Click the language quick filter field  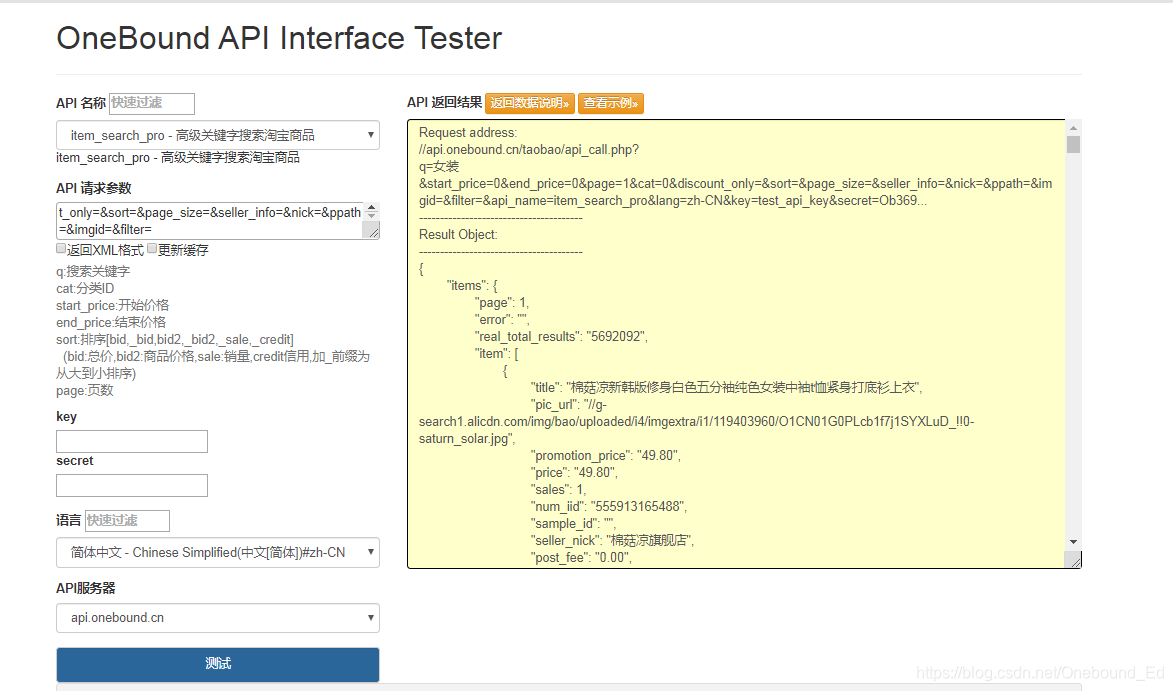tap(127, 520)
